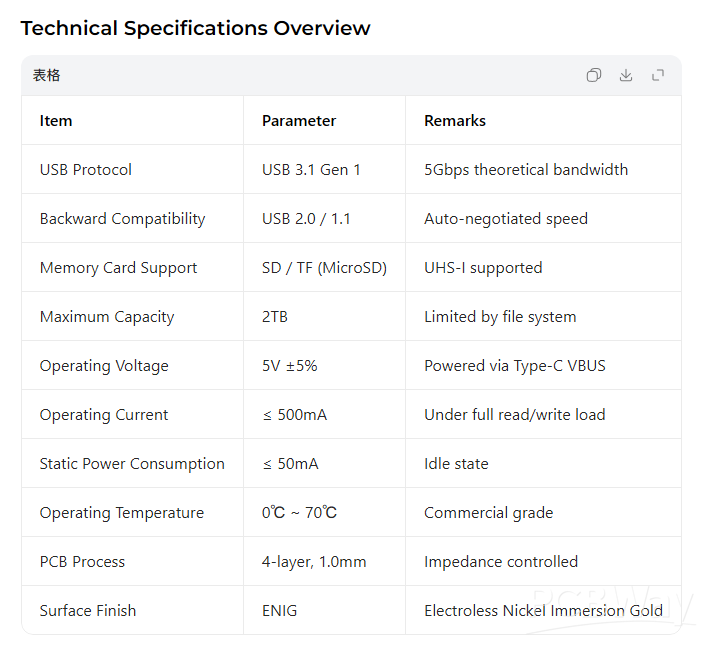Select the ≤ 500mA current cell
This screenshot has width=709, height=646.
click(298, 415)
